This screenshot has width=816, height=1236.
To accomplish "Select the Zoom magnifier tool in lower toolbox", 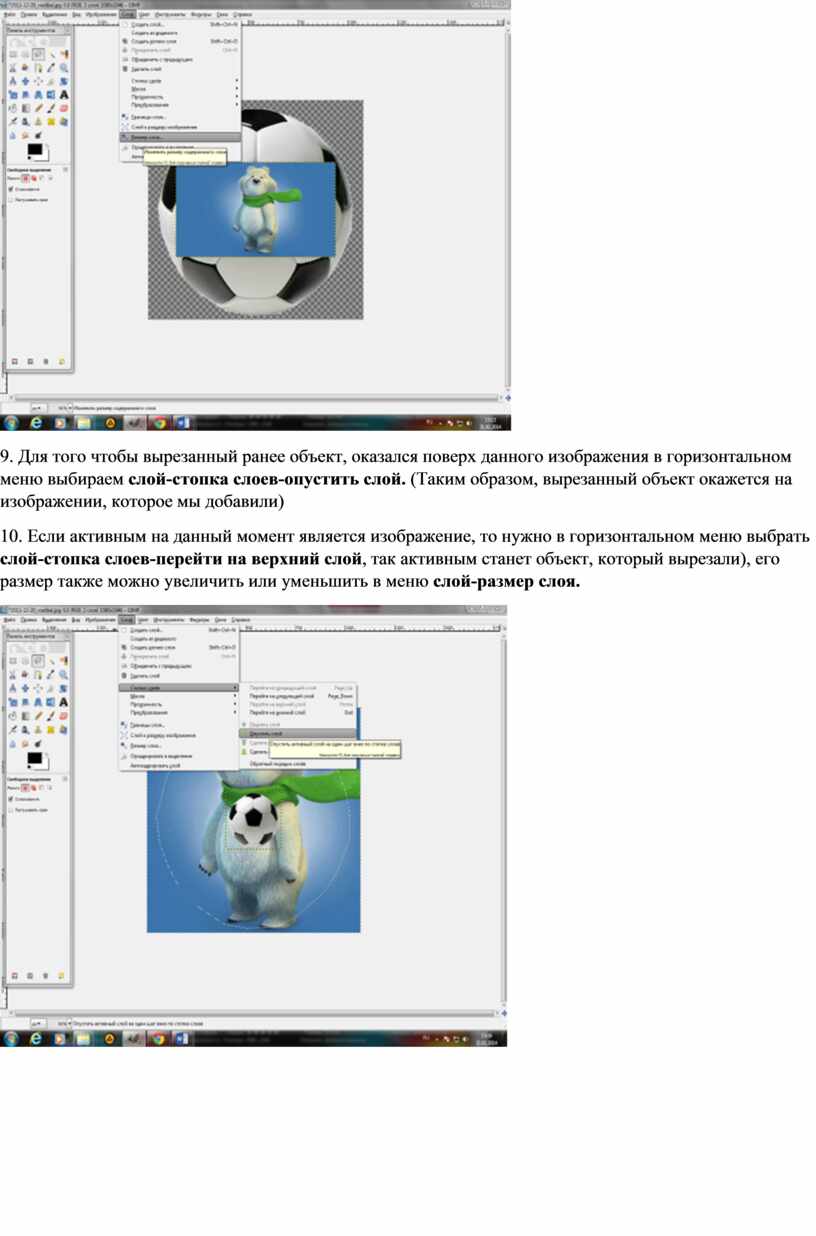I will pyautogui.click(x=64, y=675).
